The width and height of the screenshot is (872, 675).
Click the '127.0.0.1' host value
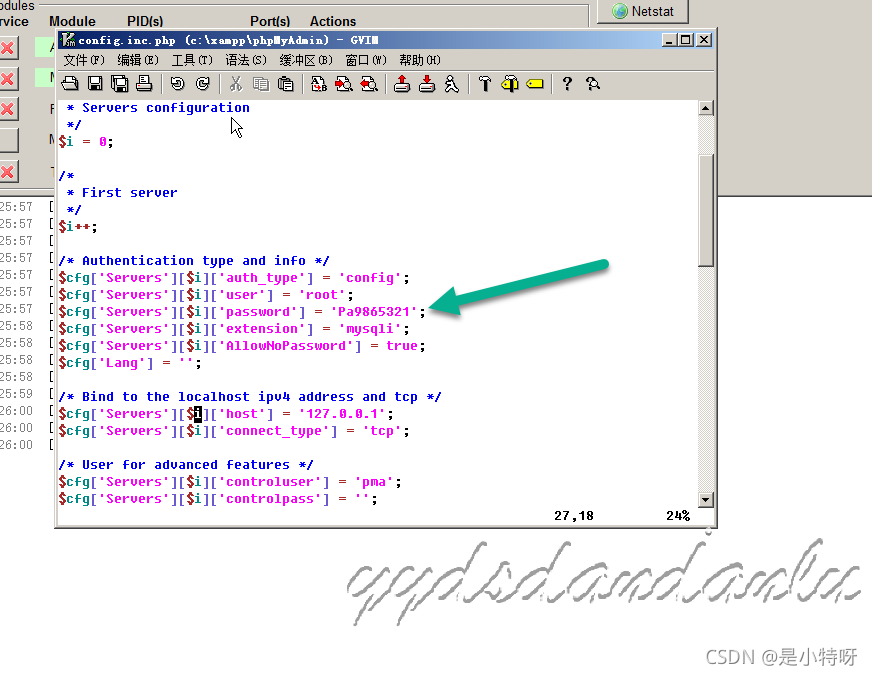click(x=342, y=414)
